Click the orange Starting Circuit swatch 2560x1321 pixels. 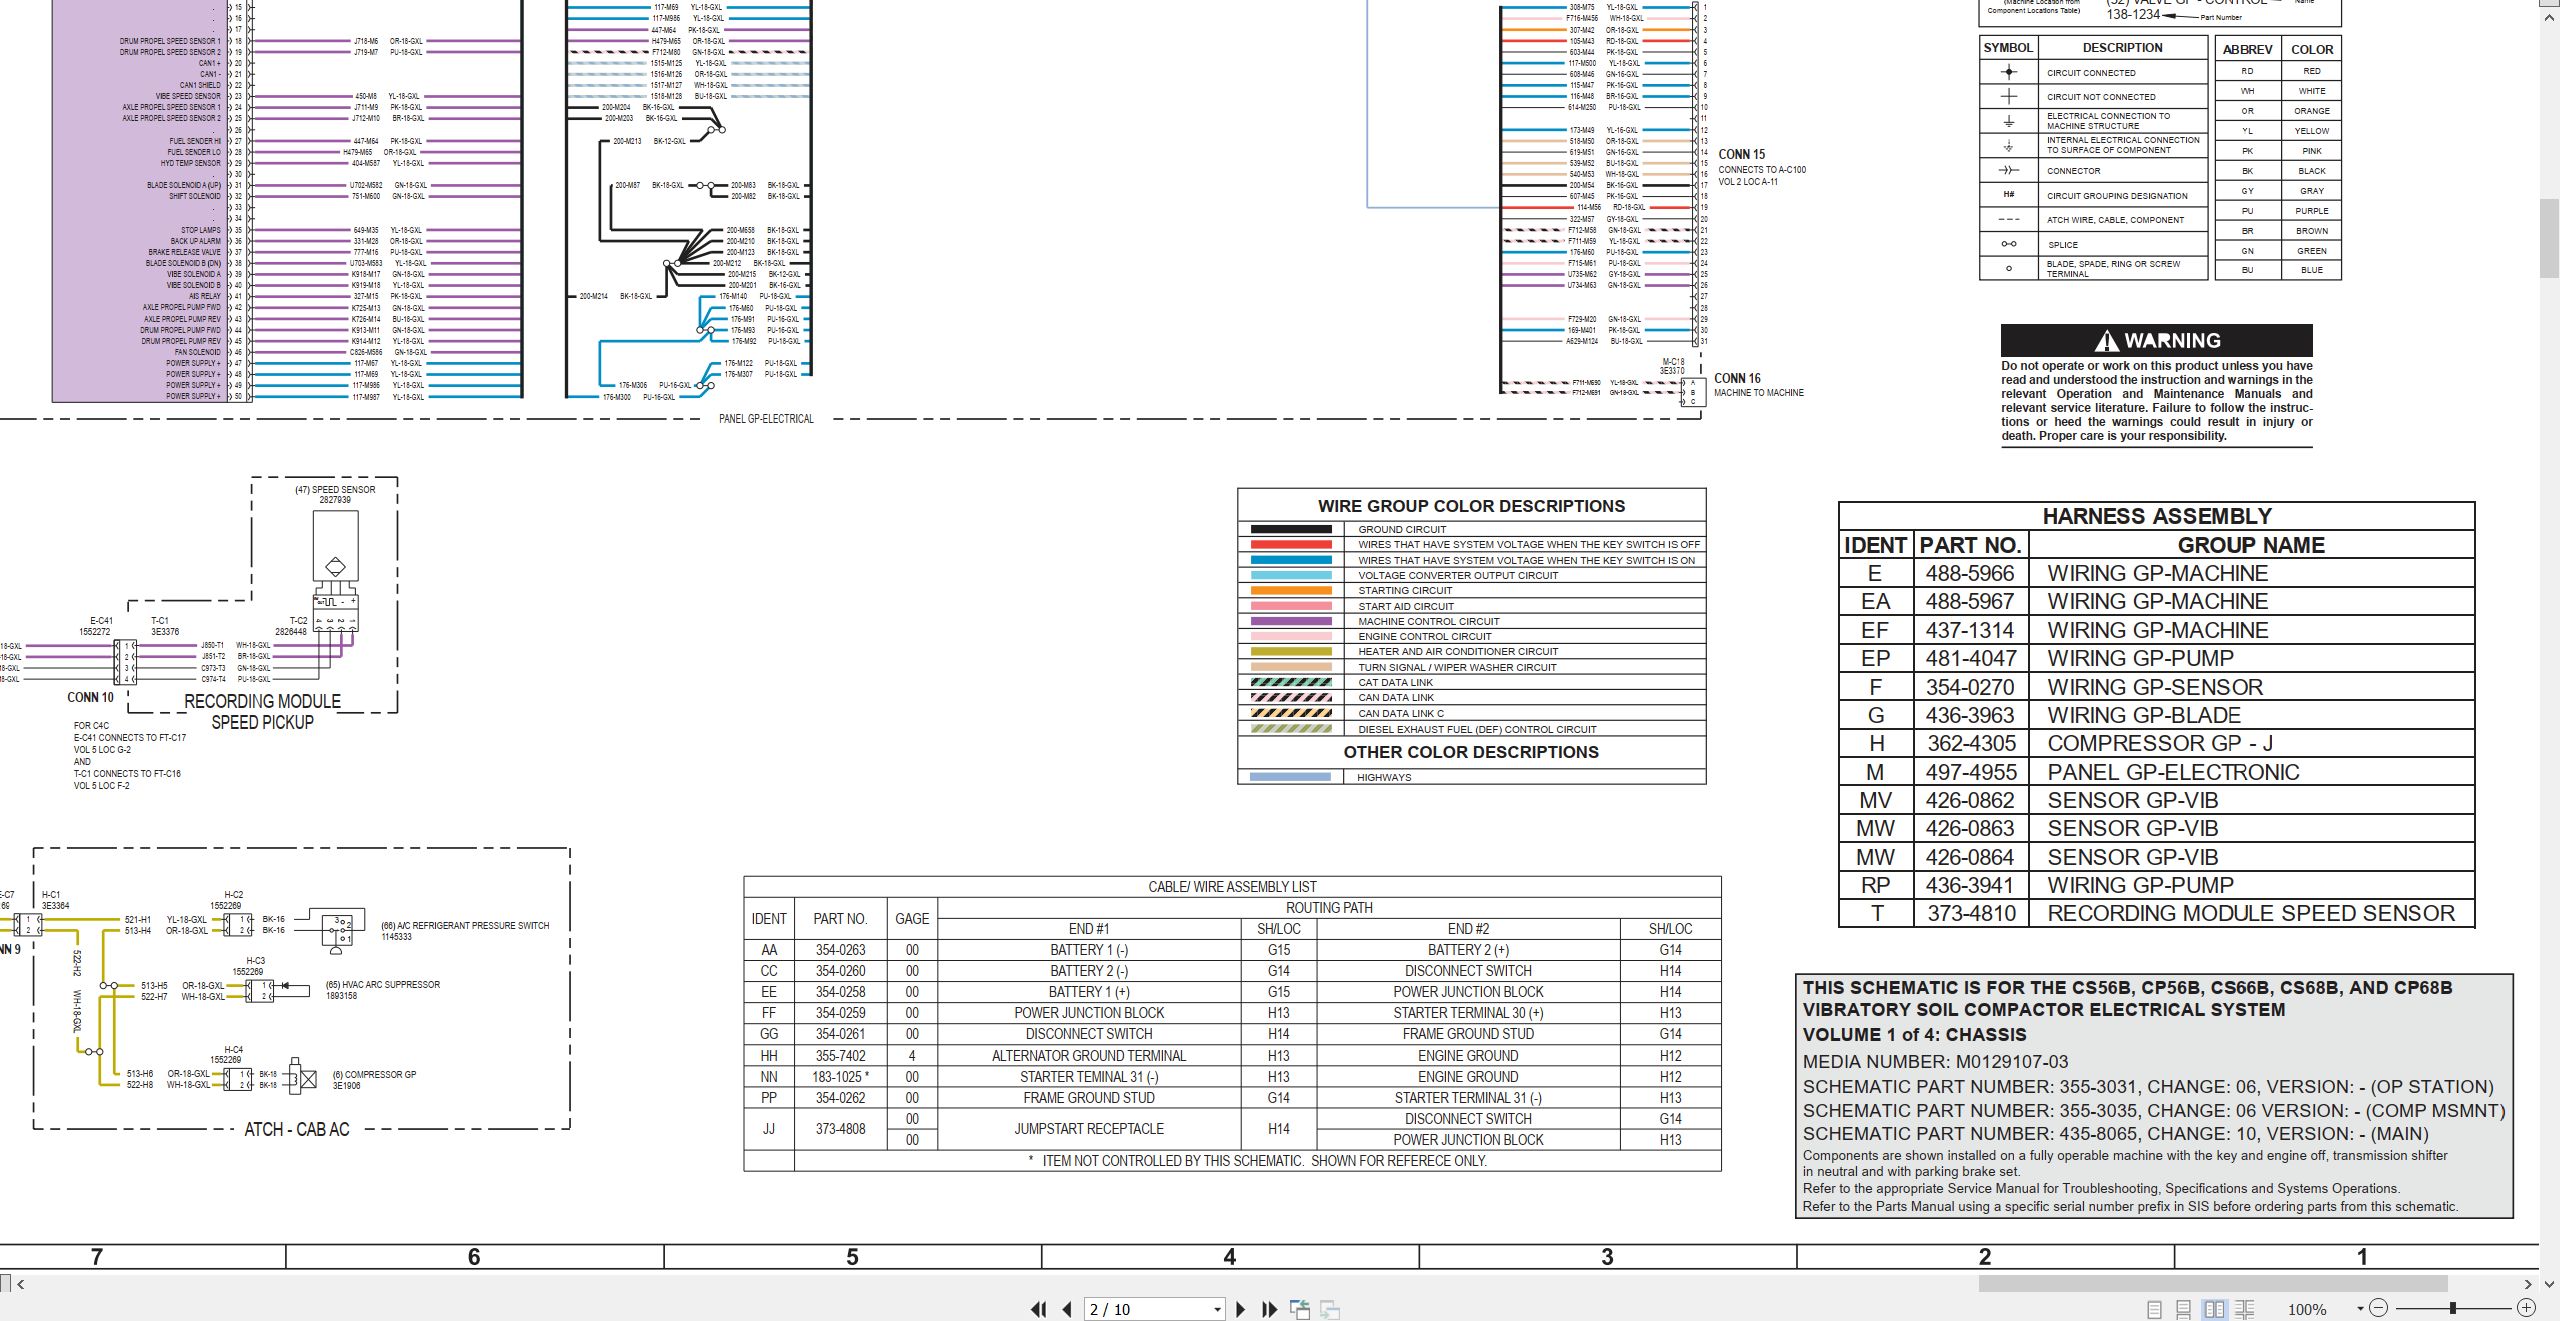(x=1291, y=590)
